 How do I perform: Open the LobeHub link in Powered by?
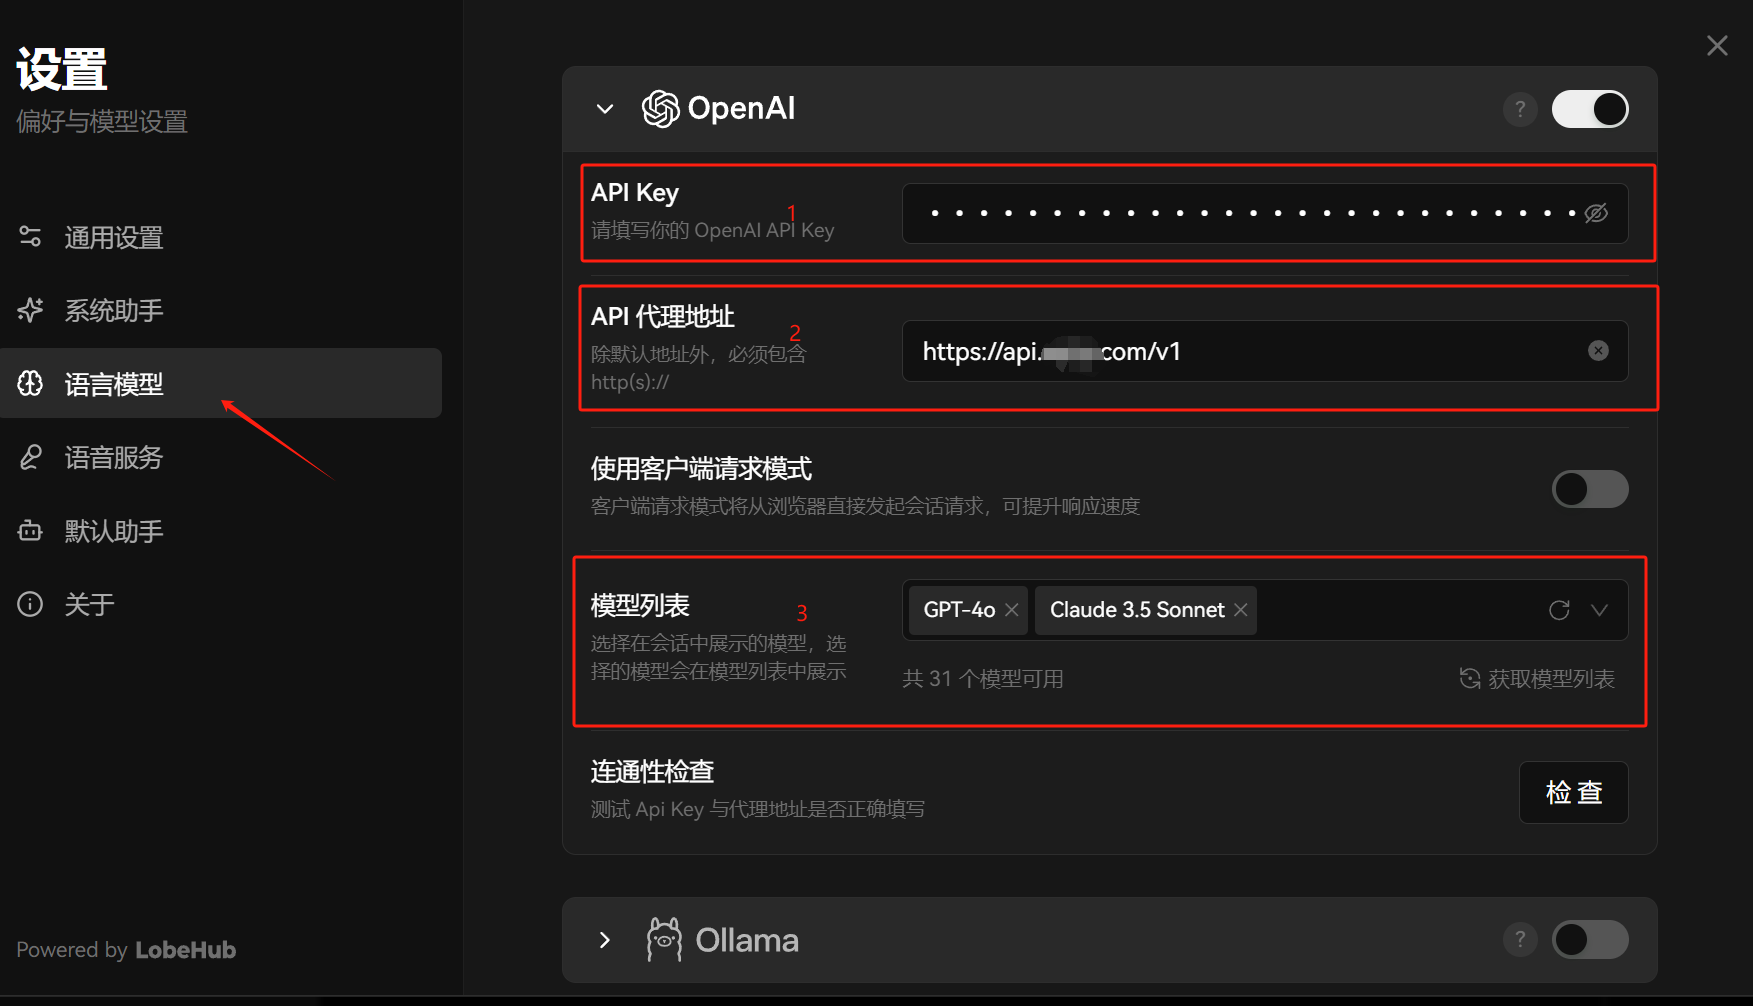click(x=186, y=950)
